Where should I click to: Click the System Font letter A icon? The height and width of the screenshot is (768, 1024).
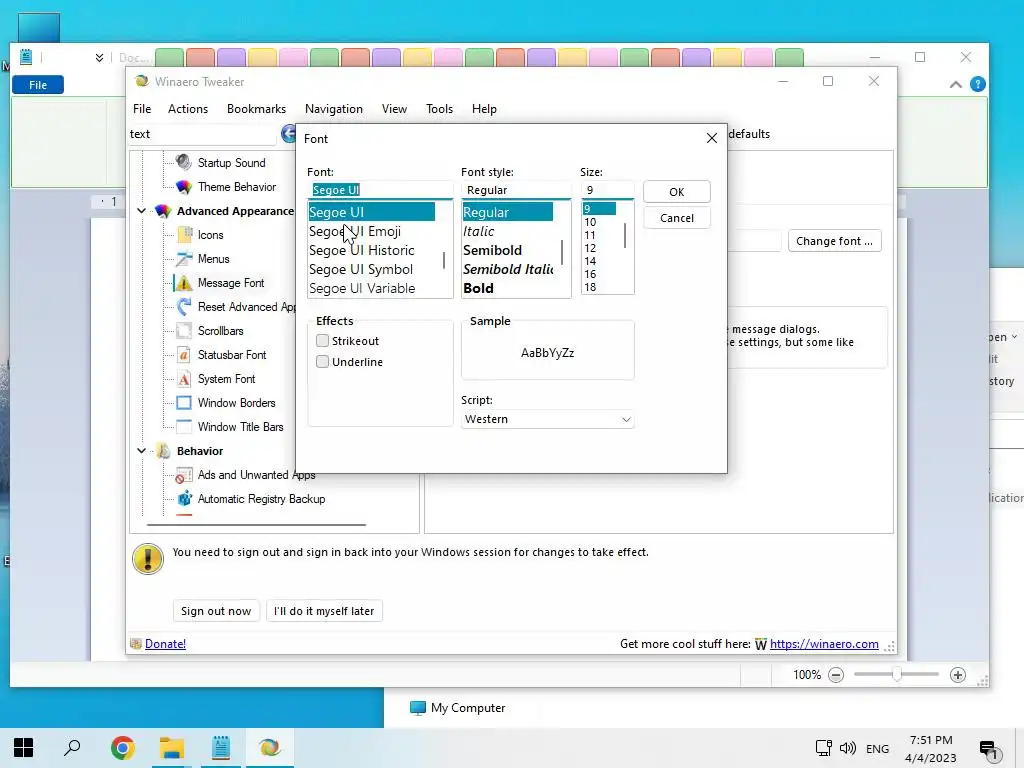(x=184, y=379)
